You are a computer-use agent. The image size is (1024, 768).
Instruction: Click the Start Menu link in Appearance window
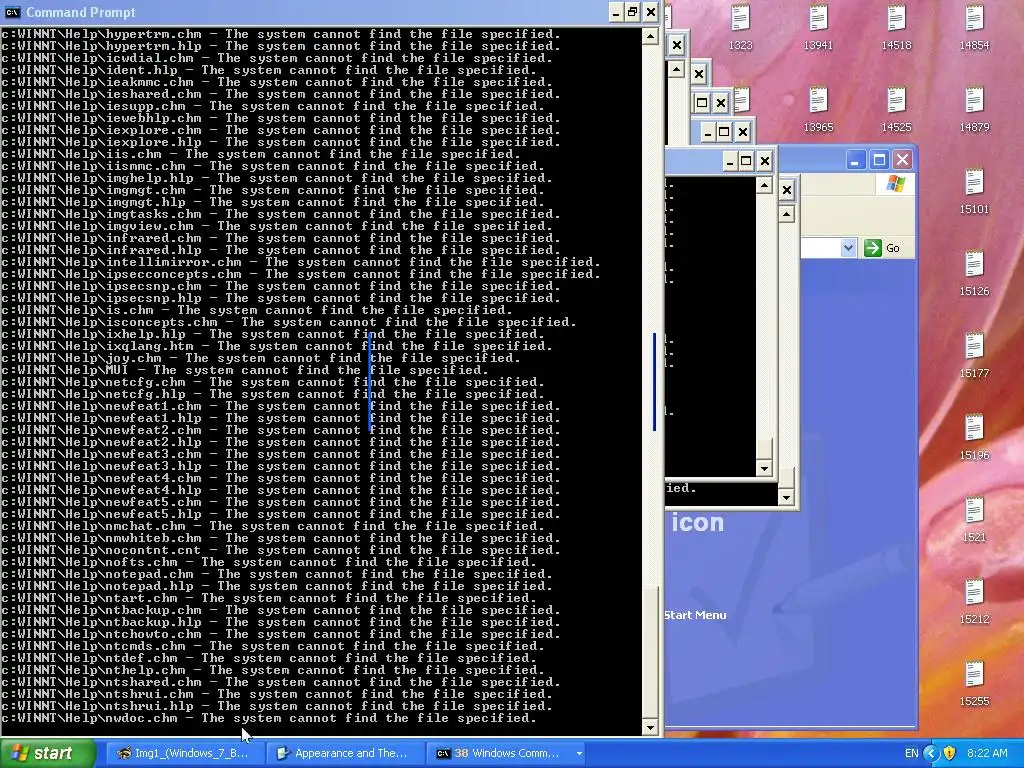pos(696,615)
